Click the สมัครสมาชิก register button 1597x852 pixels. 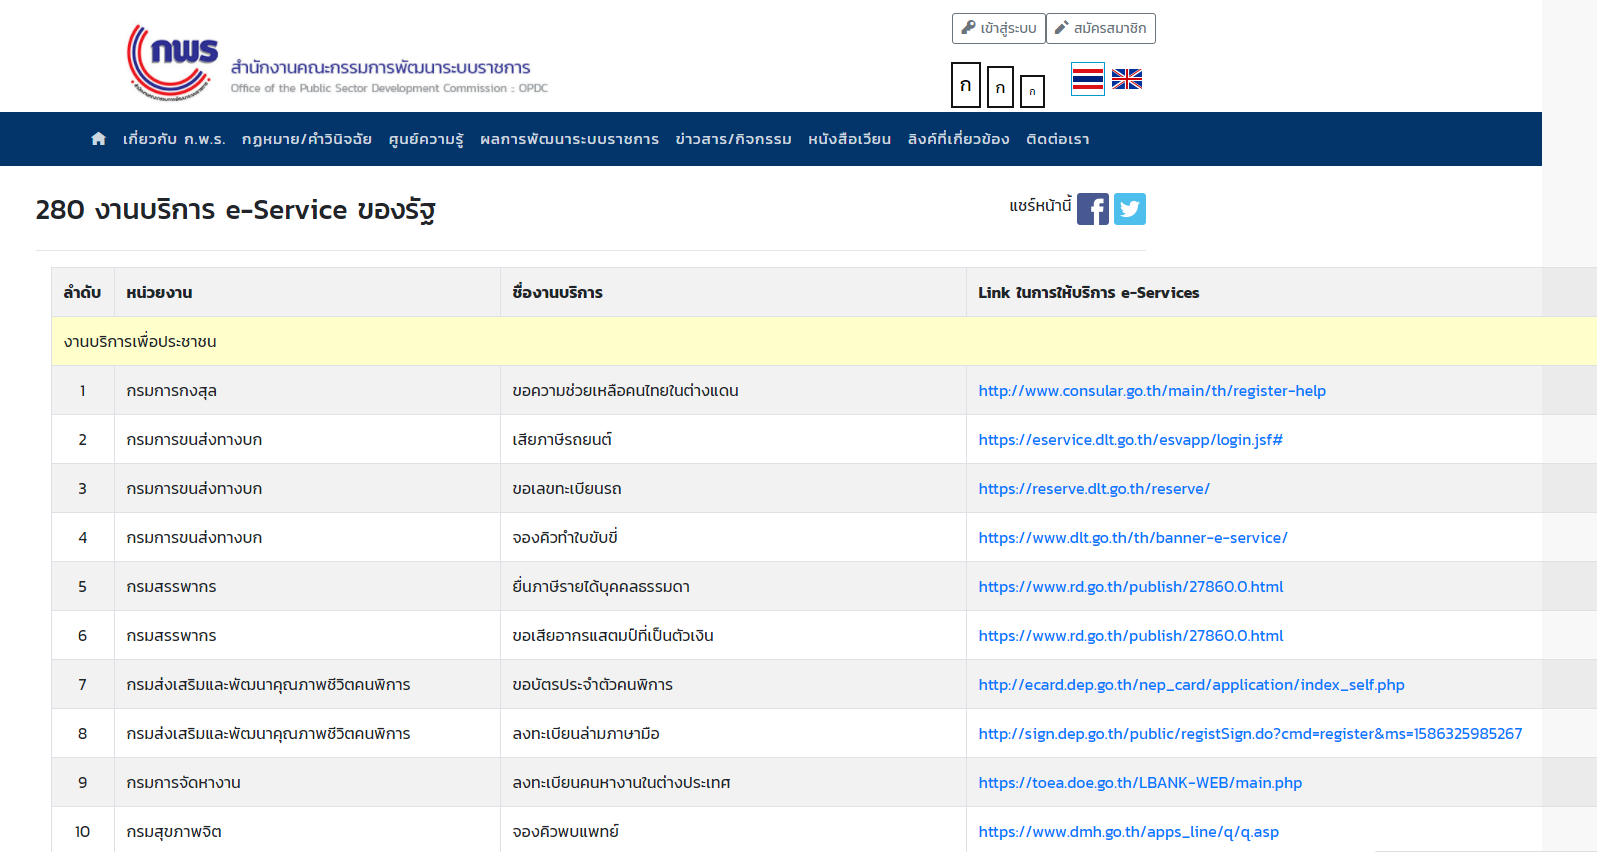[x=1100, y=28]
